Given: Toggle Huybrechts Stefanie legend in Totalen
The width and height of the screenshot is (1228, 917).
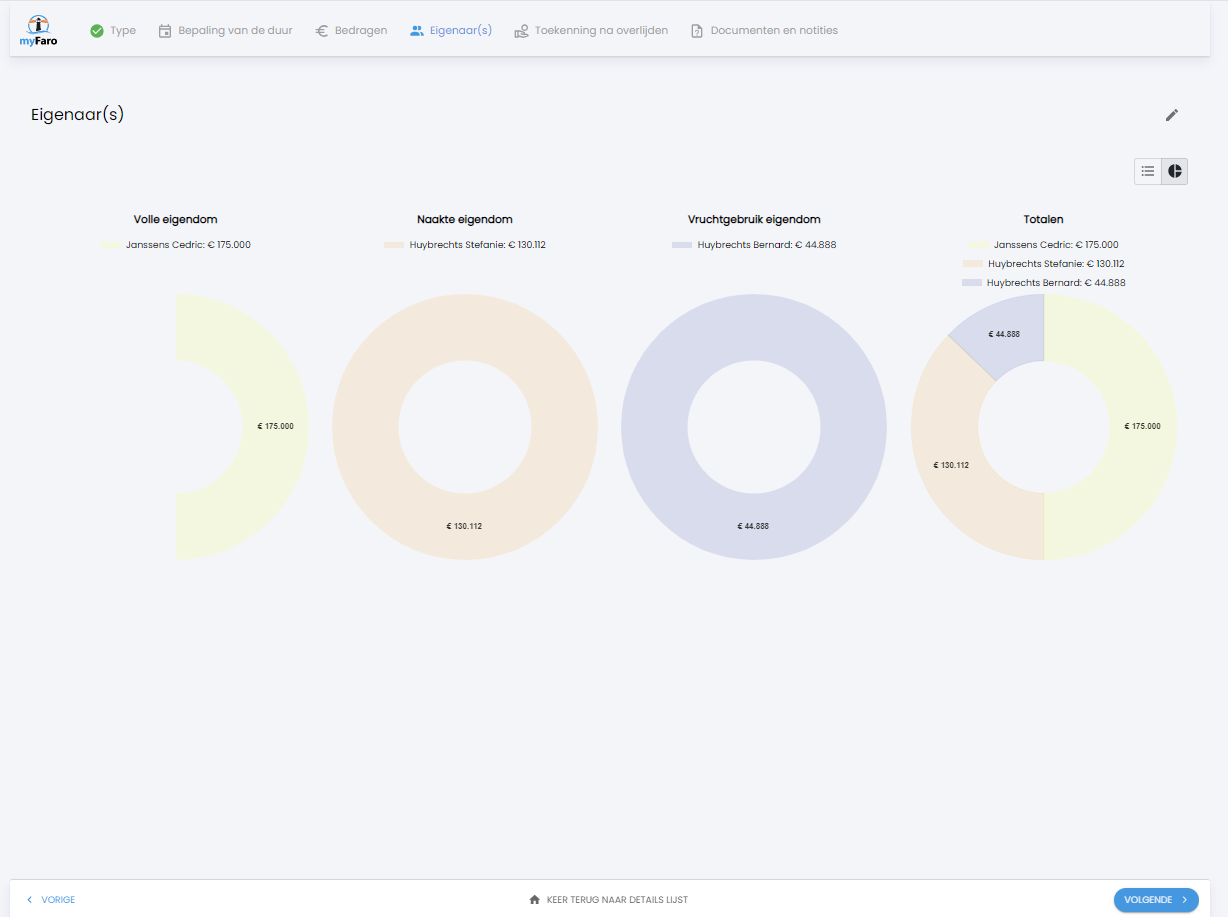Looking at the screenshot, I should (1044, 264).
